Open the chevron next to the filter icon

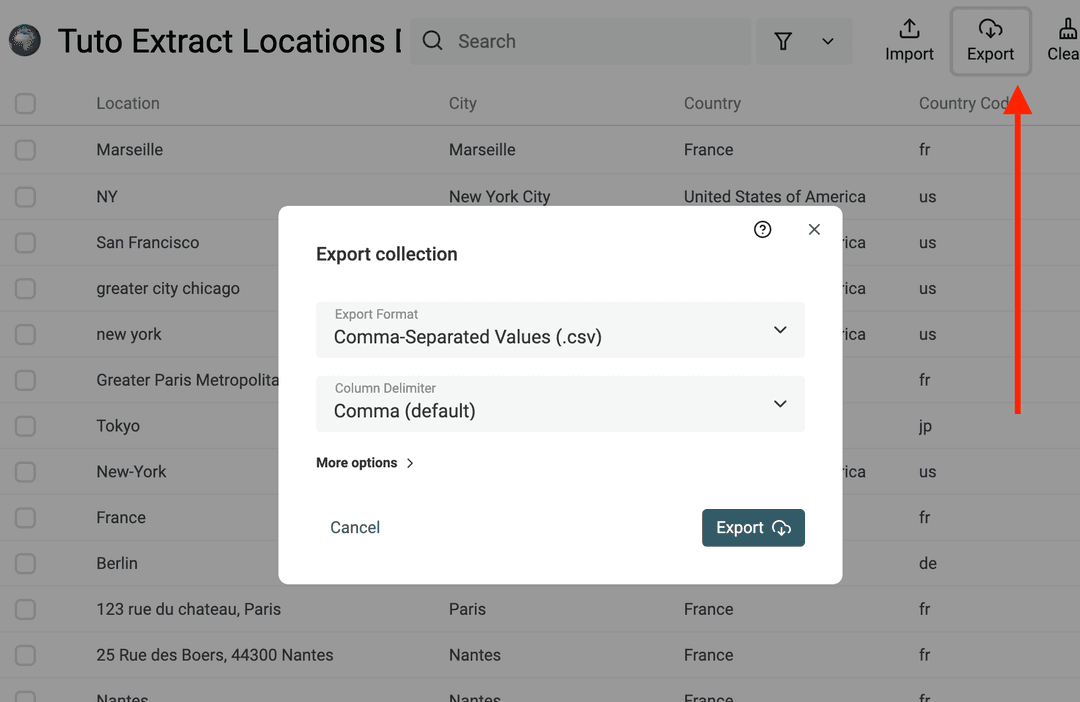point(827,41)
